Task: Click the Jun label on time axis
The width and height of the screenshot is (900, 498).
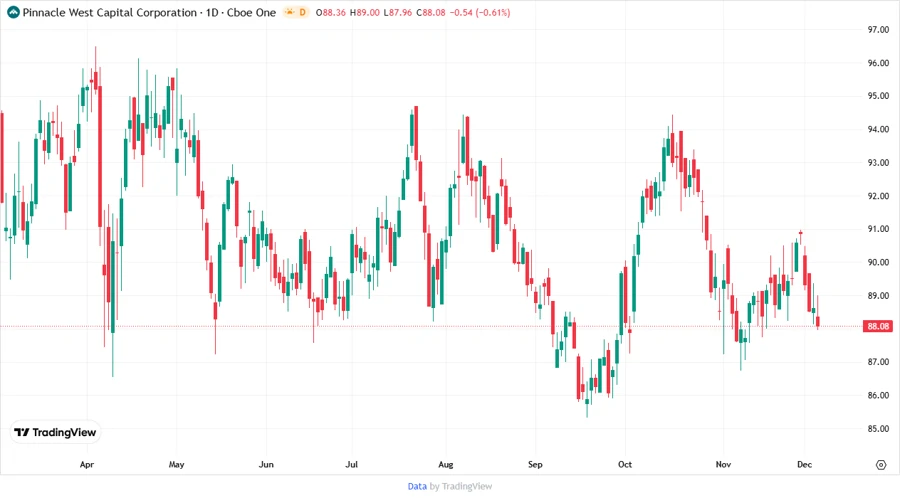Action: pyautogui.click(x=266, y=465)
